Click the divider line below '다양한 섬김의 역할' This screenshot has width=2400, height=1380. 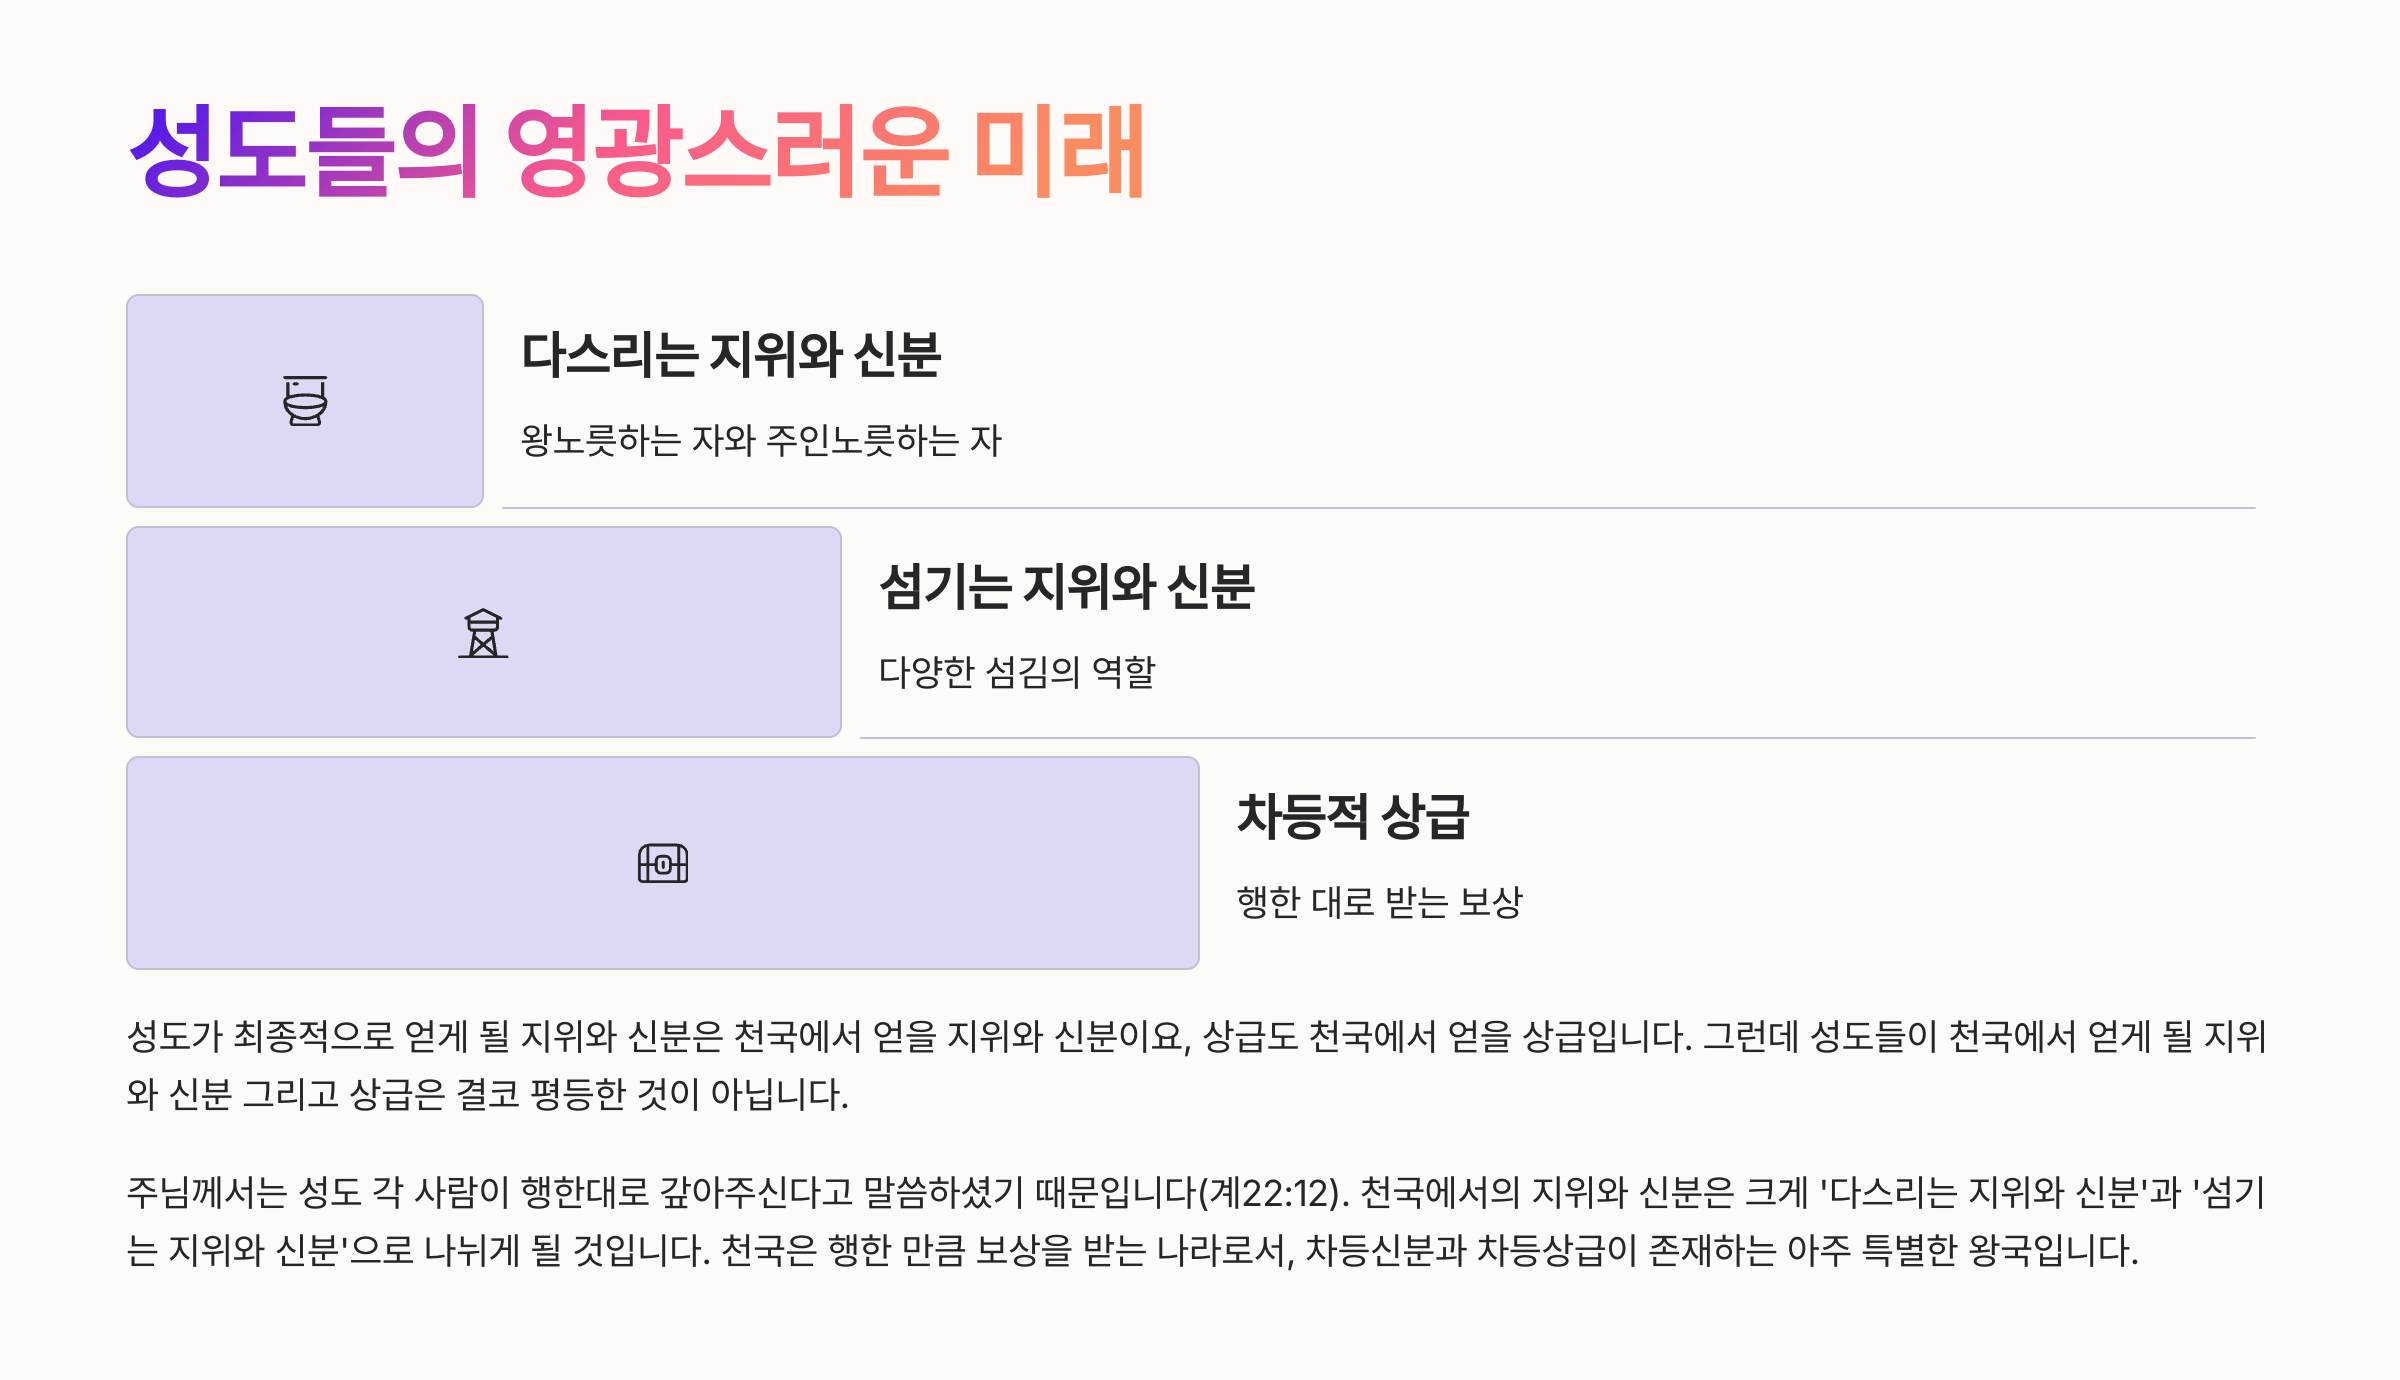click(1557, 738)
